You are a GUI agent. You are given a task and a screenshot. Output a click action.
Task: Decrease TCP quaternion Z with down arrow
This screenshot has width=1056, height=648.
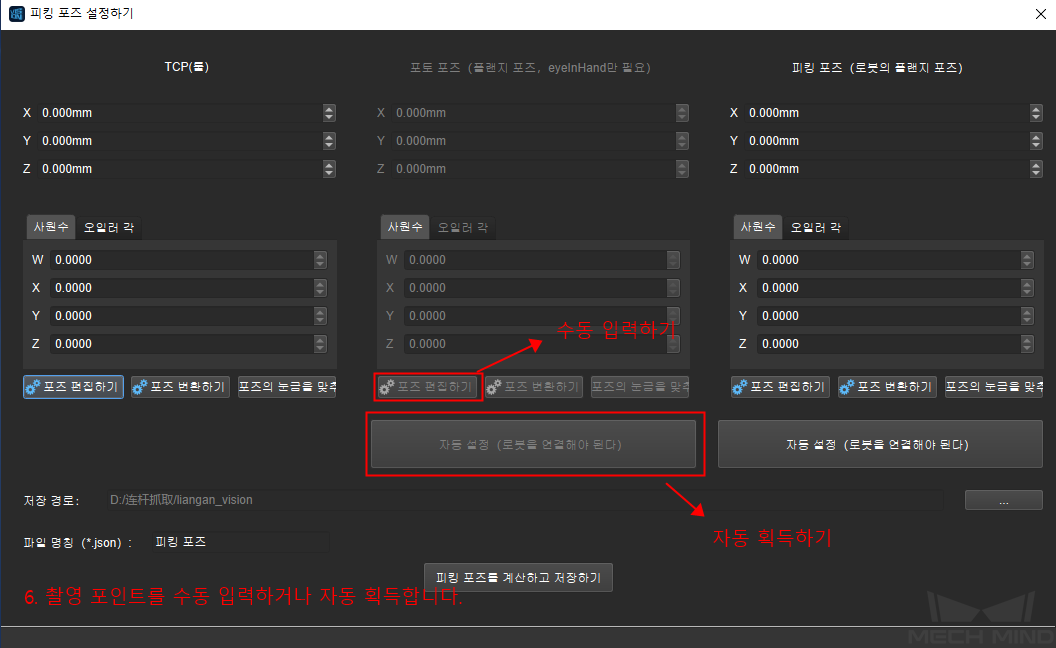pos(320,348)
